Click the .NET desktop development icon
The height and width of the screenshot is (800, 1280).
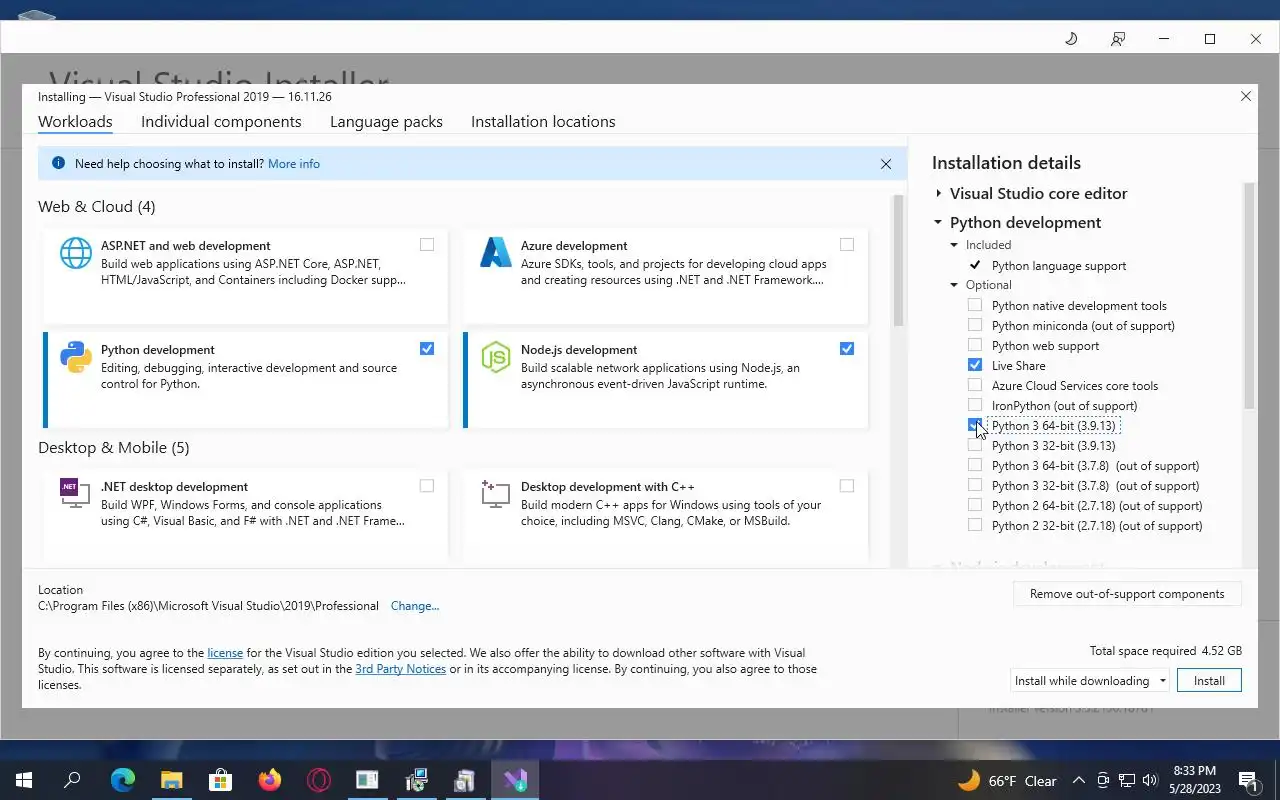coord(74,493)
